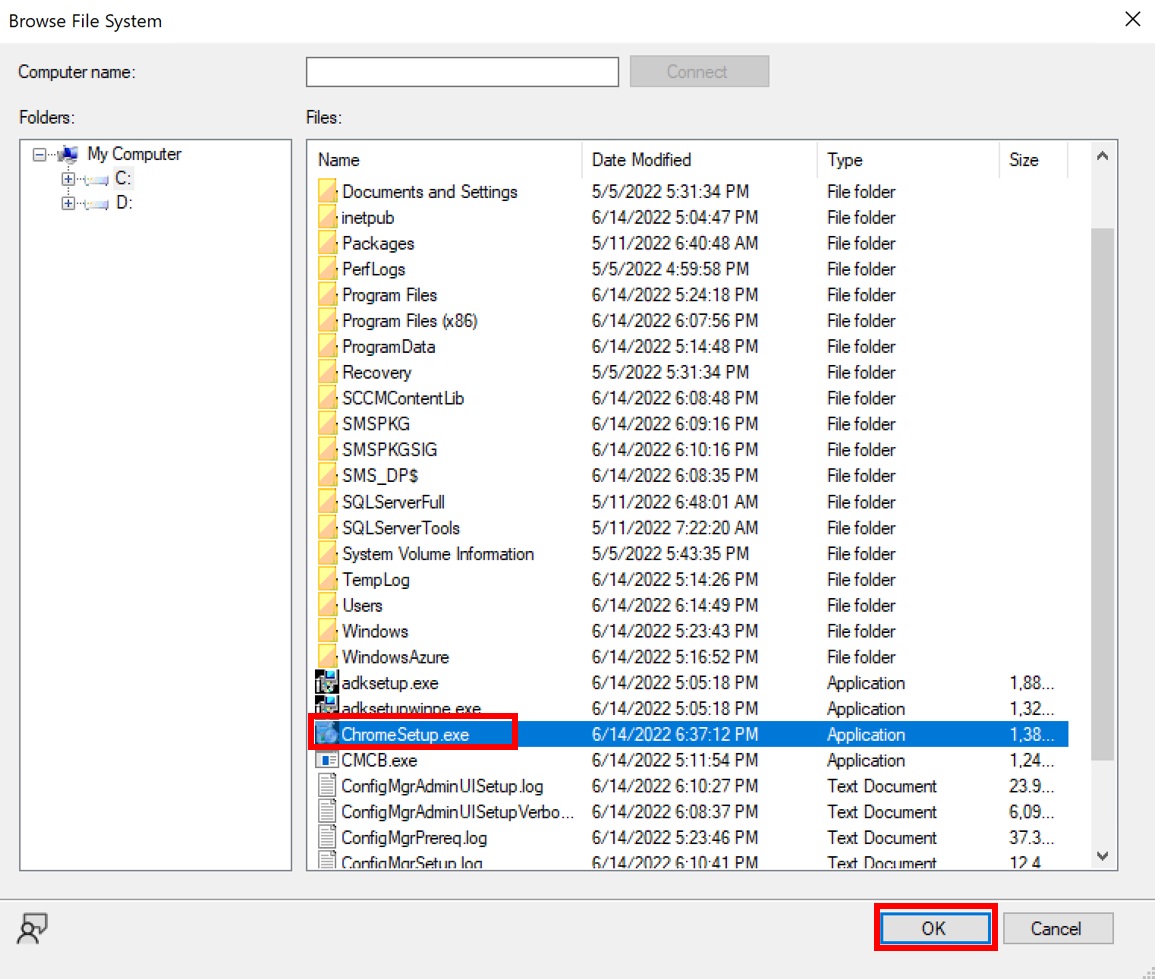Click the My Computer icon in folder tree
This screenshot has height=979, width=1155.
click(x=69, y=154)
